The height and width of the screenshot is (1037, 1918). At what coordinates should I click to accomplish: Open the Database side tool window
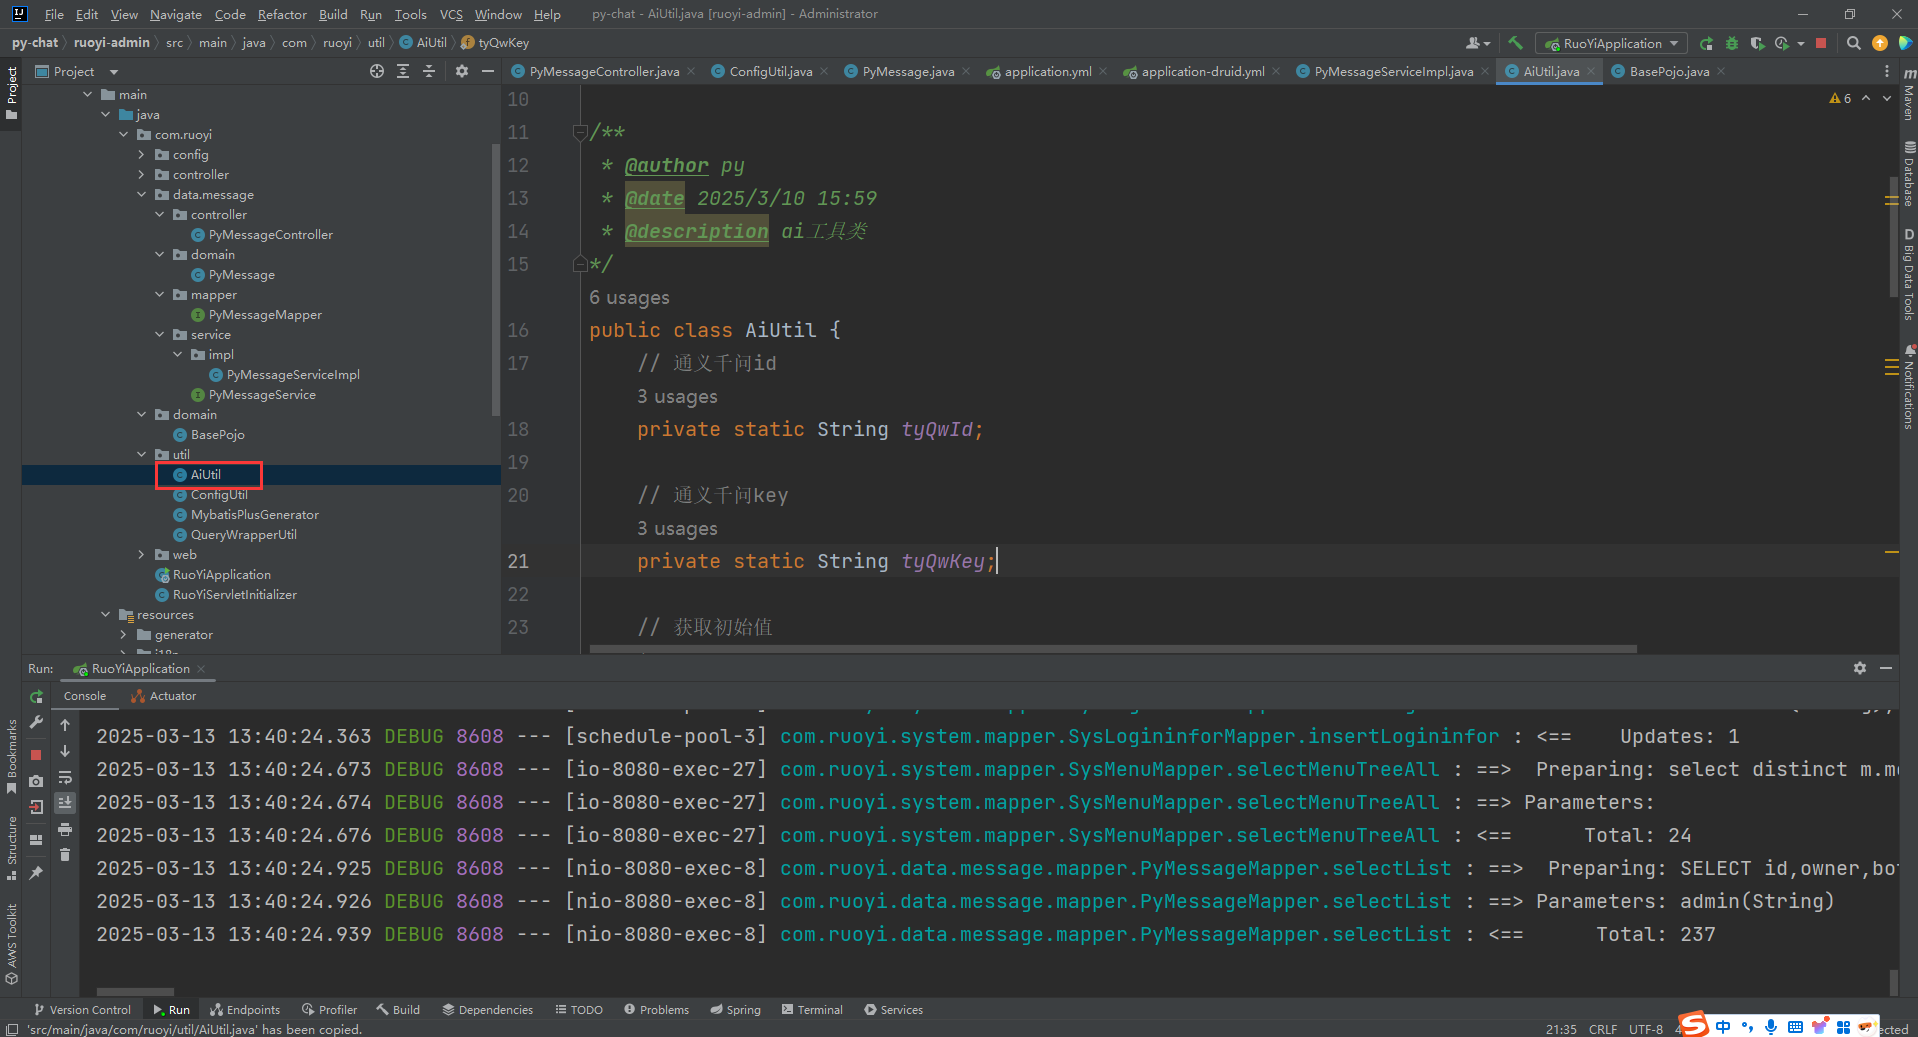1908,174
